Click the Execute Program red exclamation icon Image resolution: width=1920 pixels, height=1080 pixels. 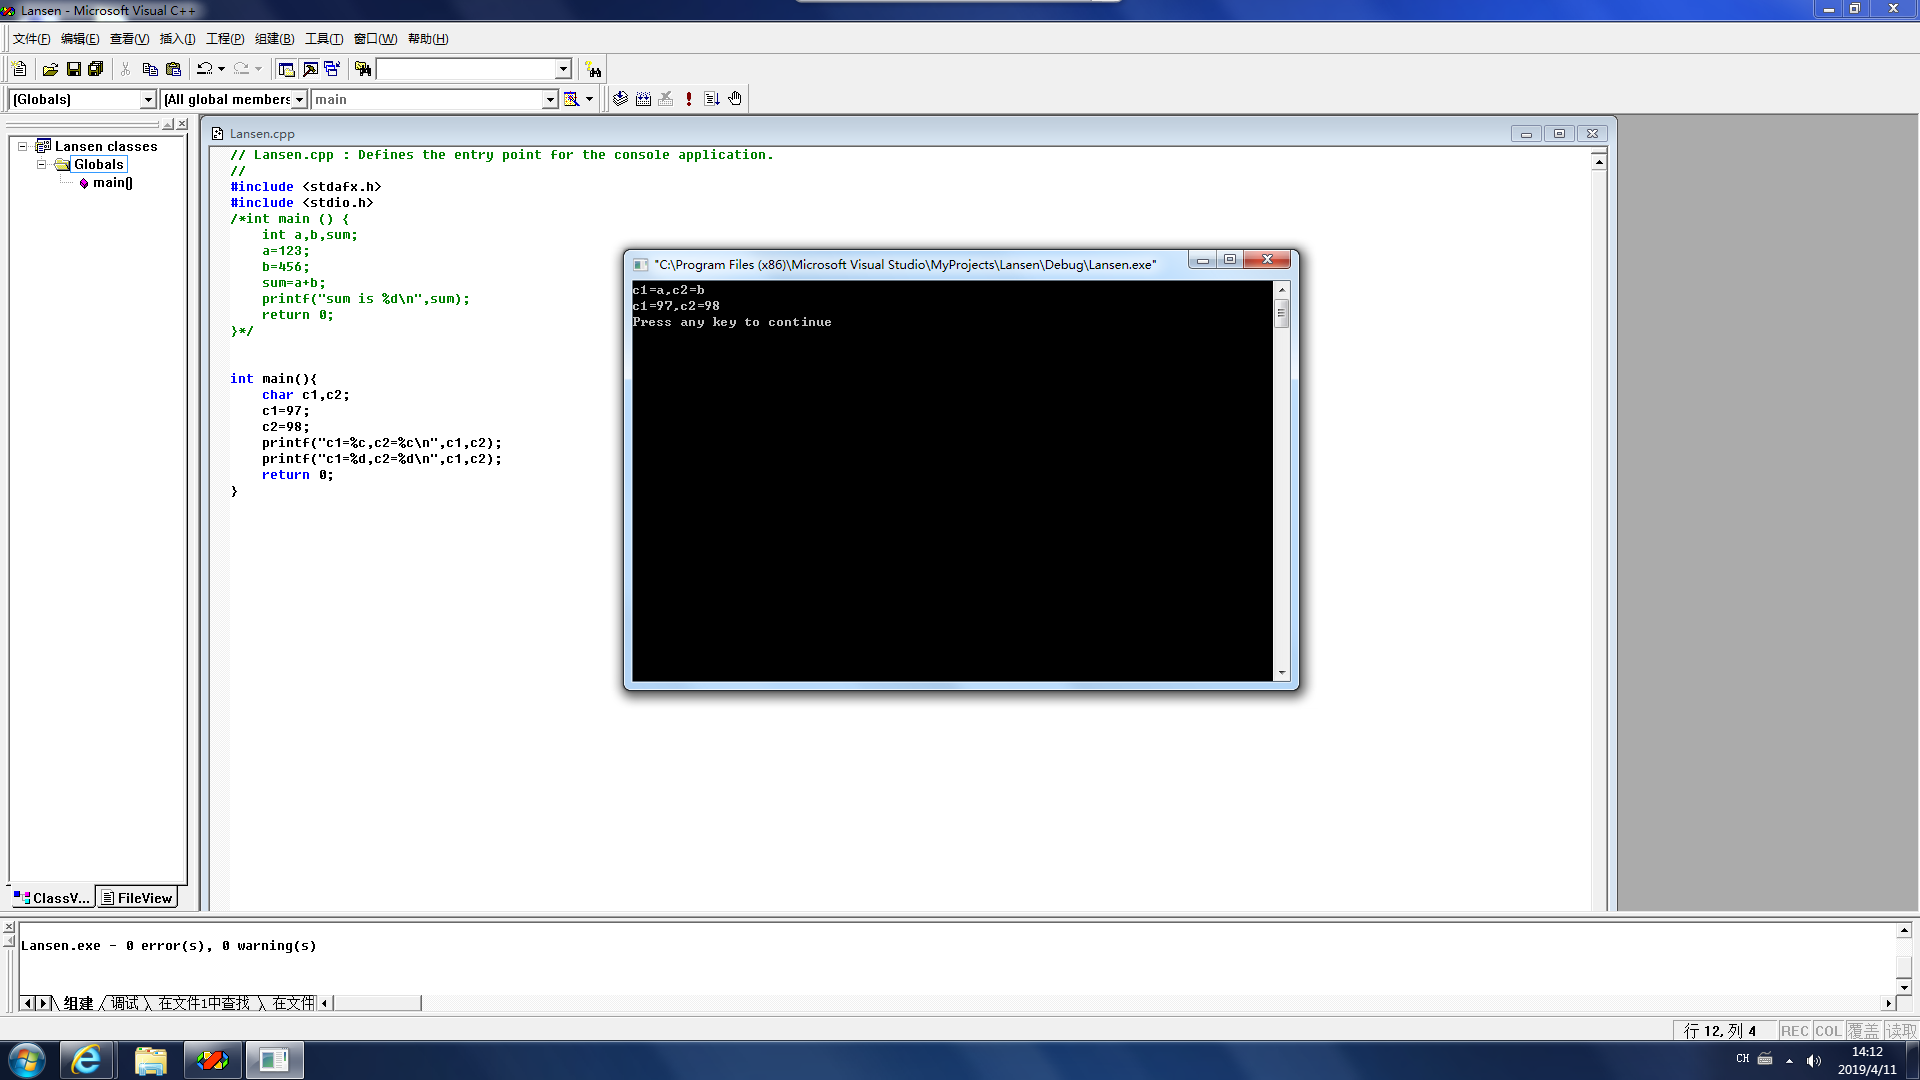pos(689,99)
